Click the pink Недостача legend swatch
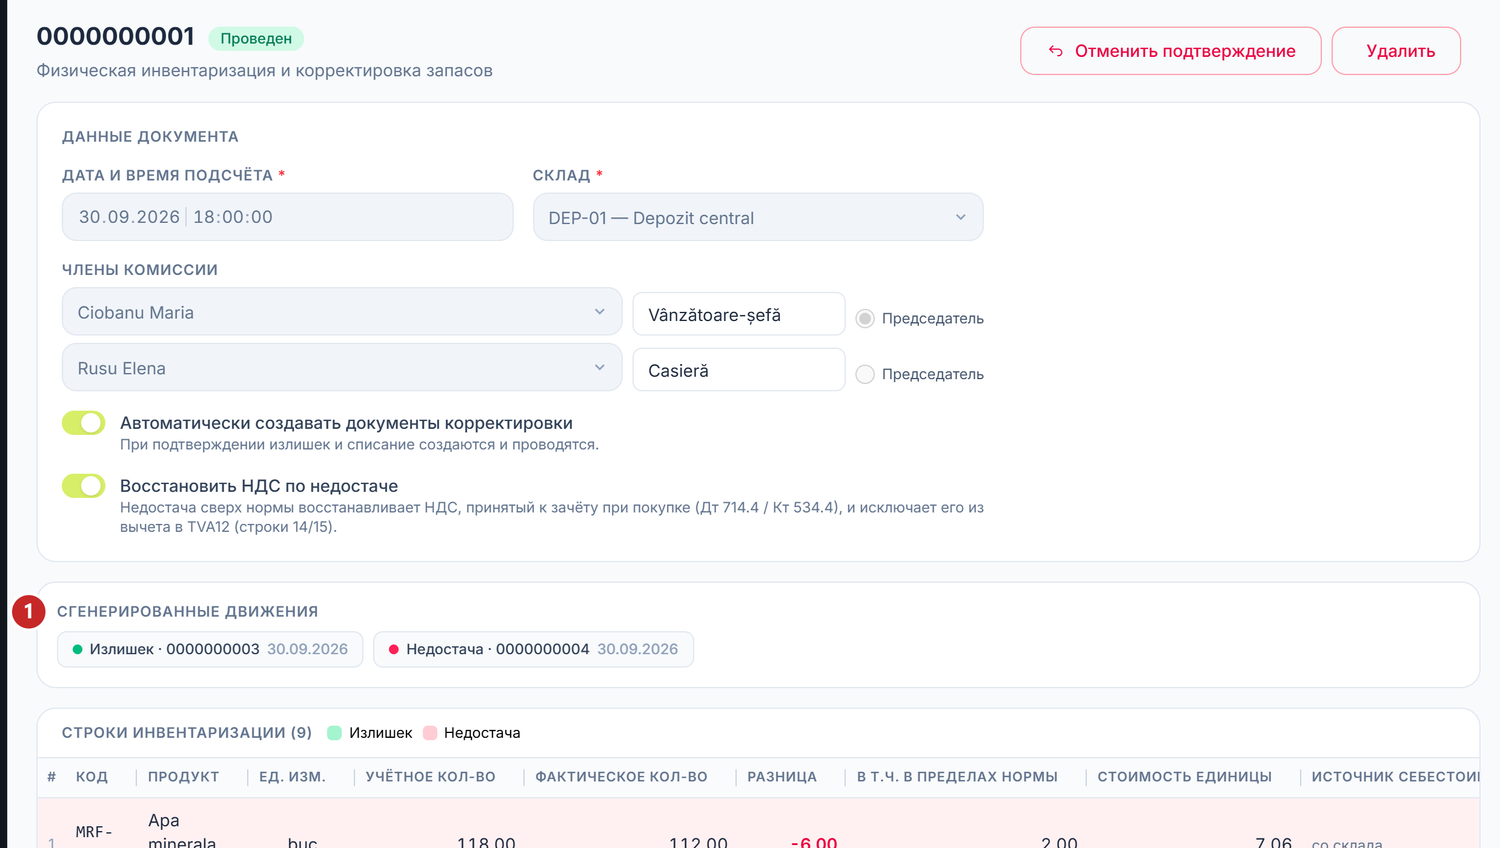This screenshot has width=1500, height=848. tap(430, 733)
